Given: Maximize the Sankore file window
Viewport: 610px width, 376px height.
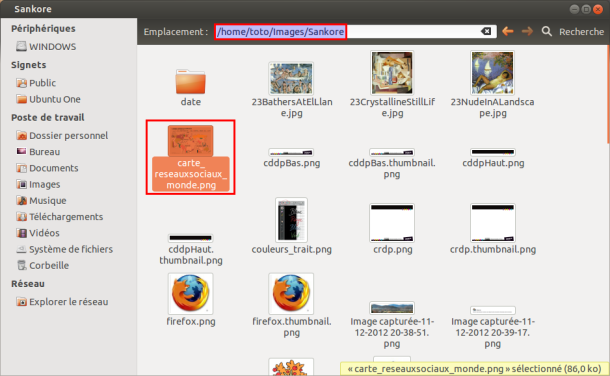Looking at the screenshot, I should pos(586,9).
